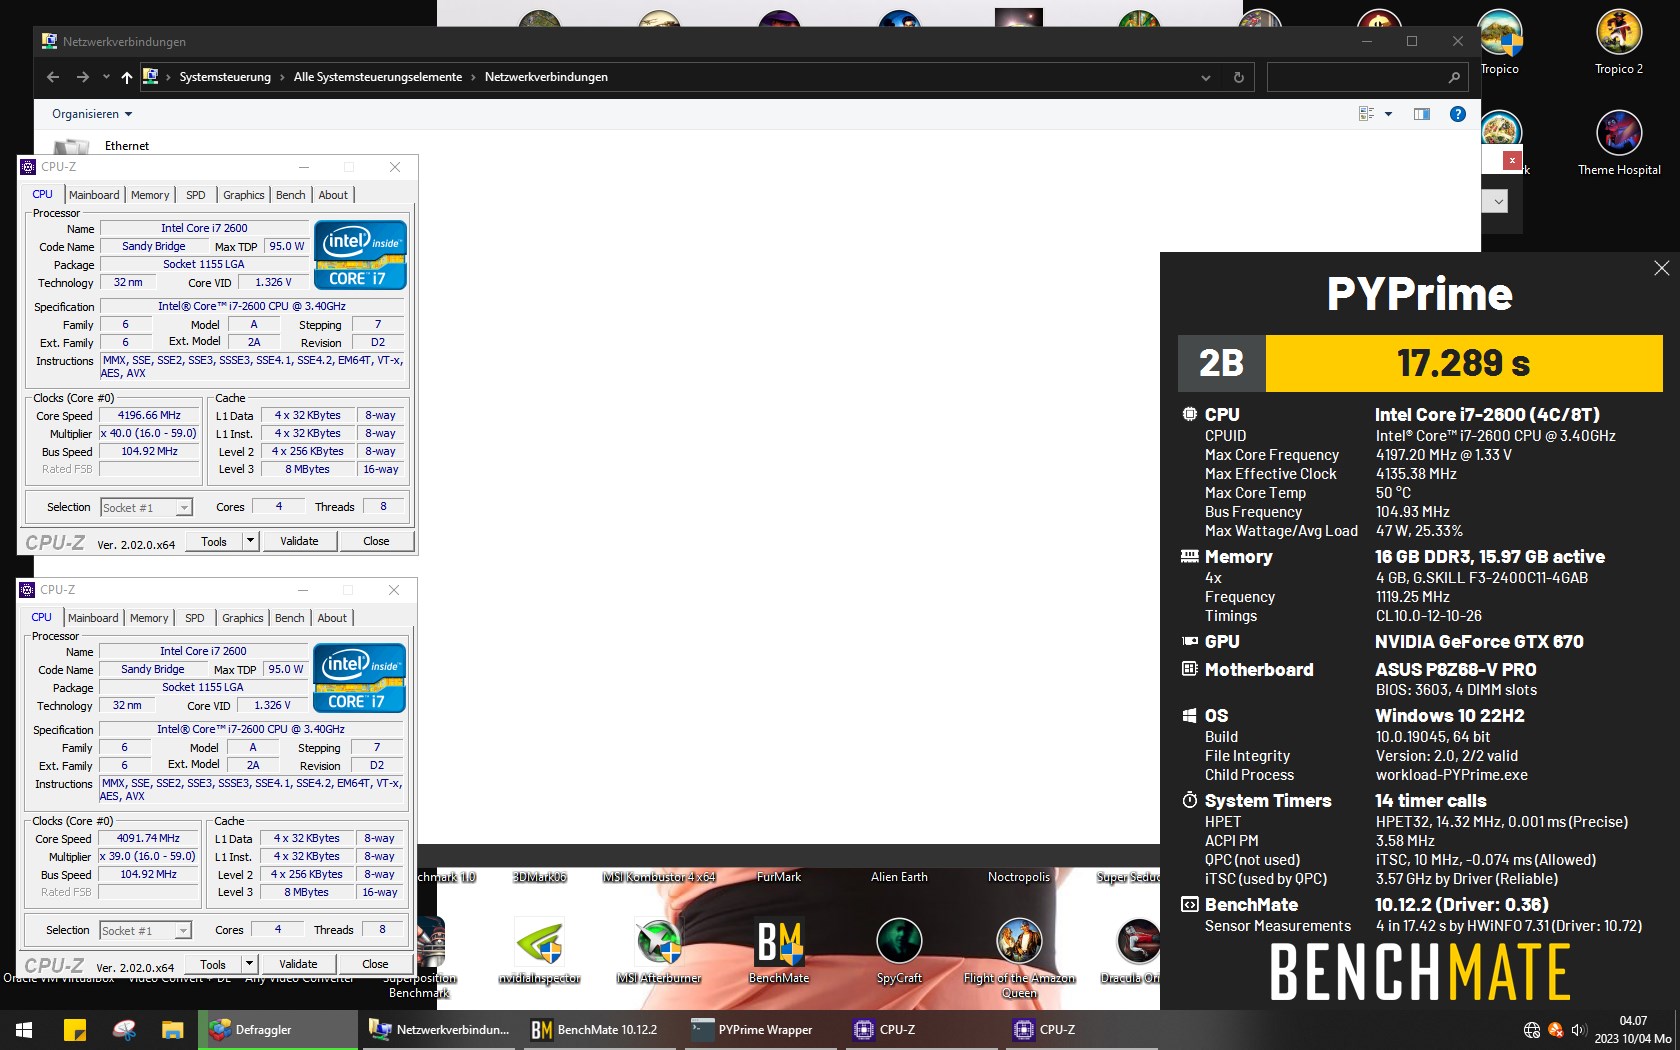
Task: Click Systemsteuerung in the address breadcrumb
Action: (225, 77)
